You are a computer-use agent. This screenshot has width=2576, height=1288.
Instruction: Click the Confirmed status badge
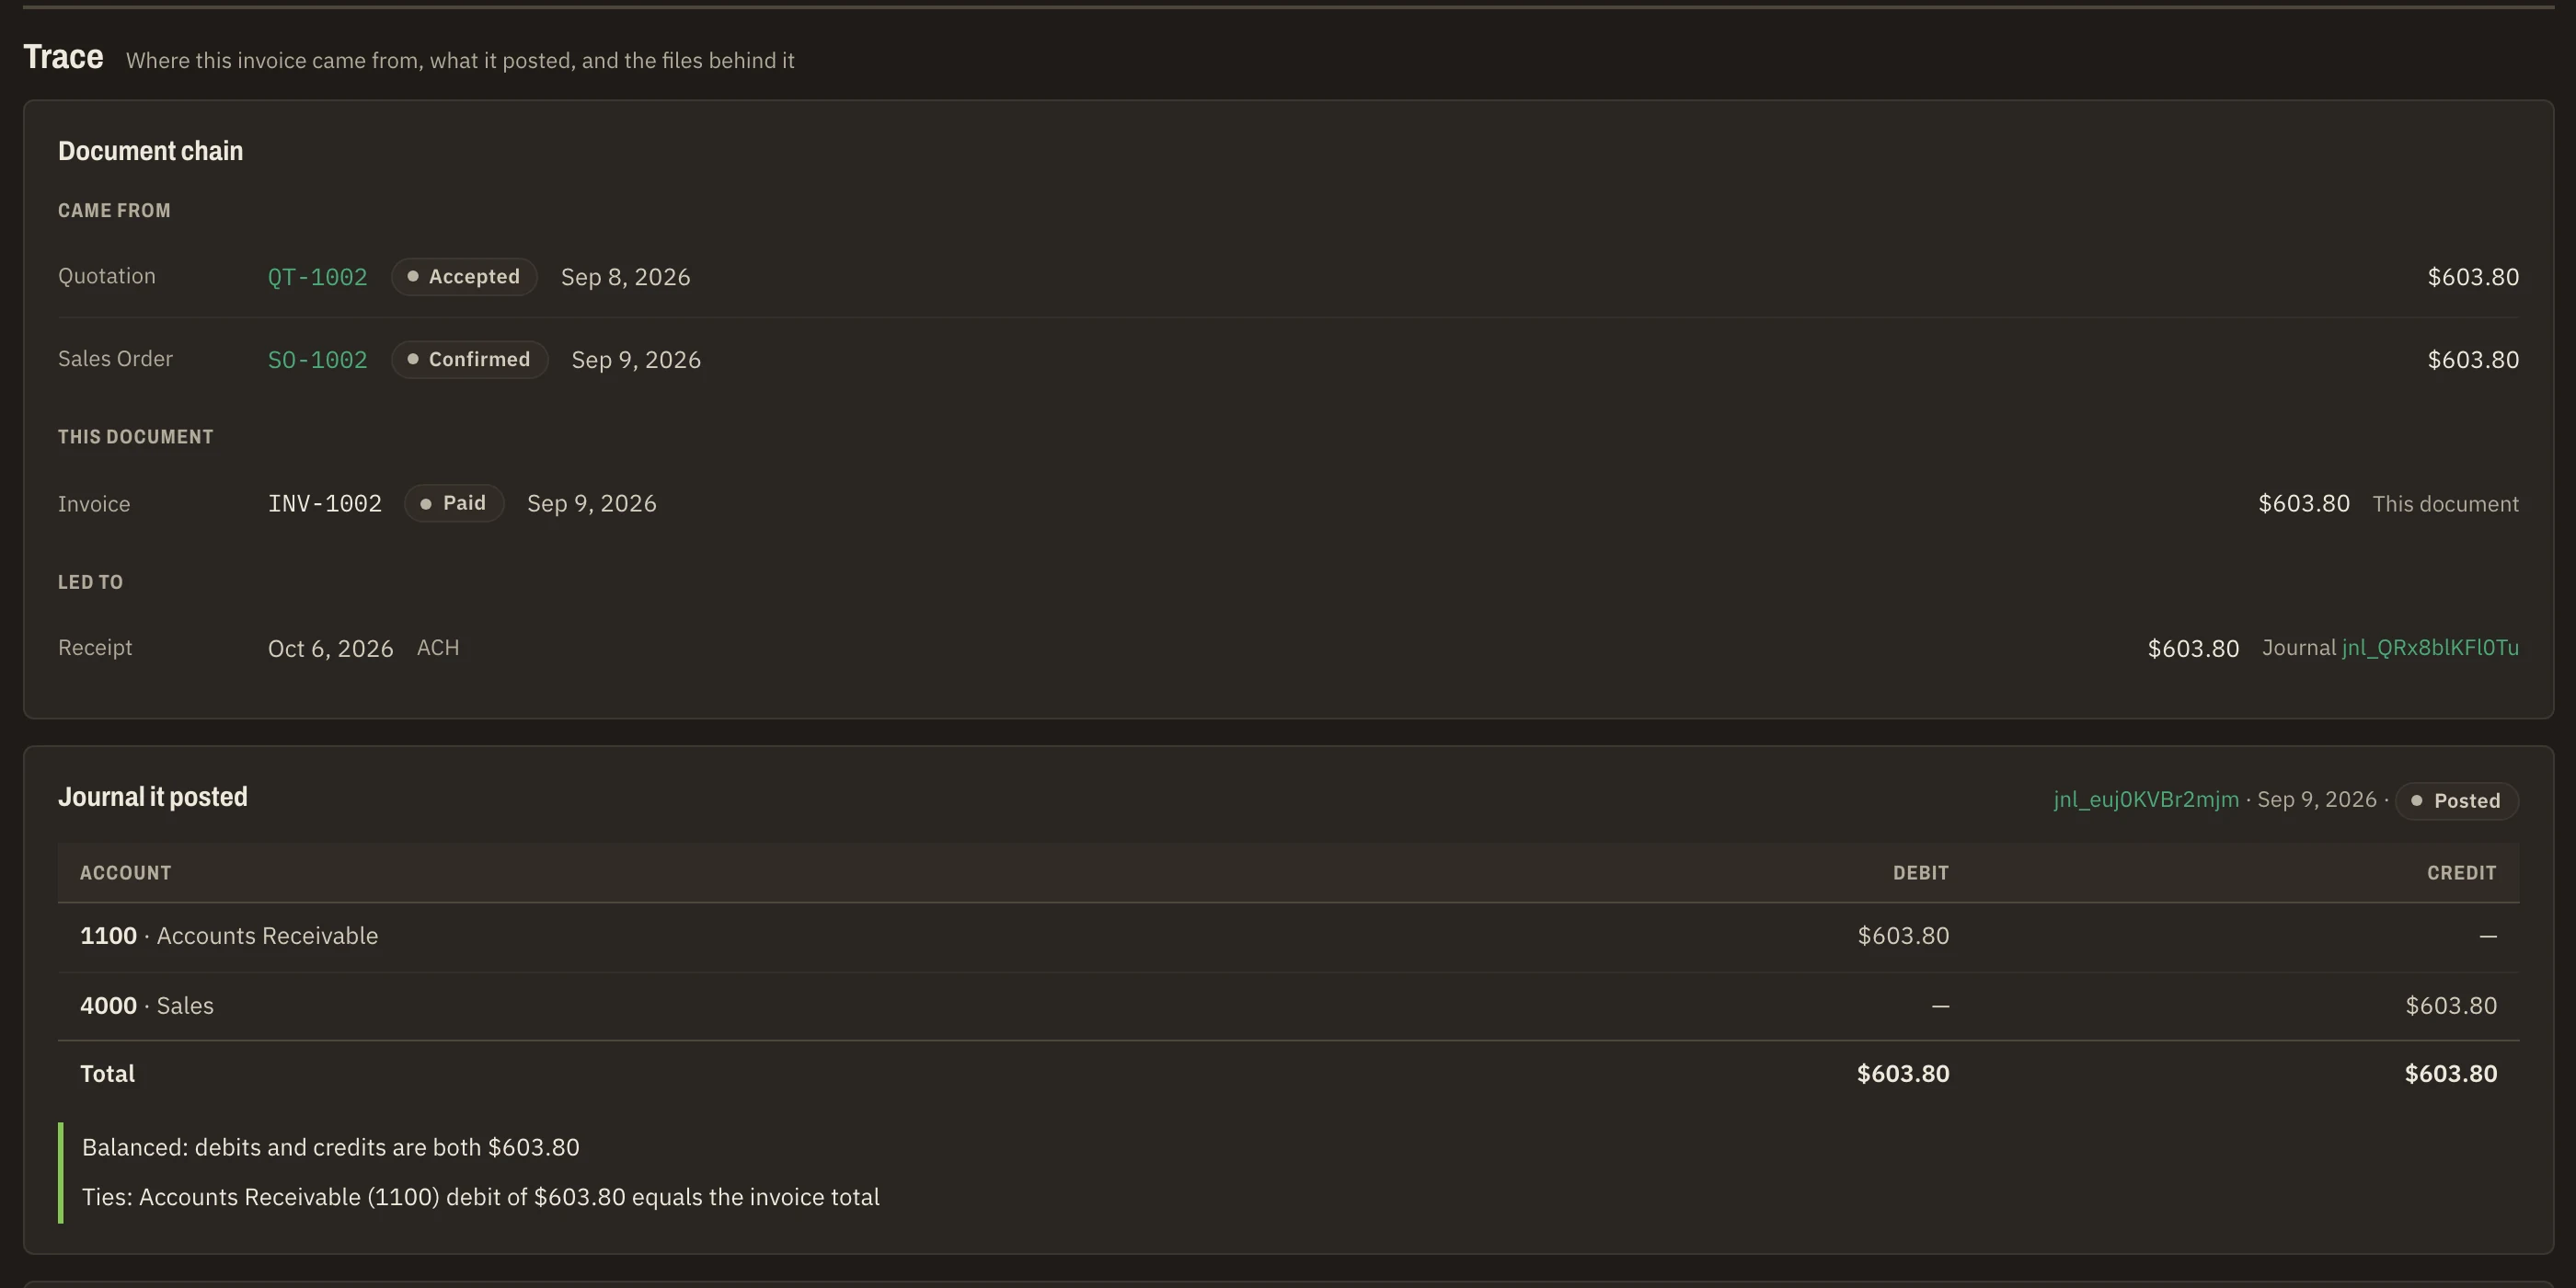pyautogui.click(x=469, y=360)
